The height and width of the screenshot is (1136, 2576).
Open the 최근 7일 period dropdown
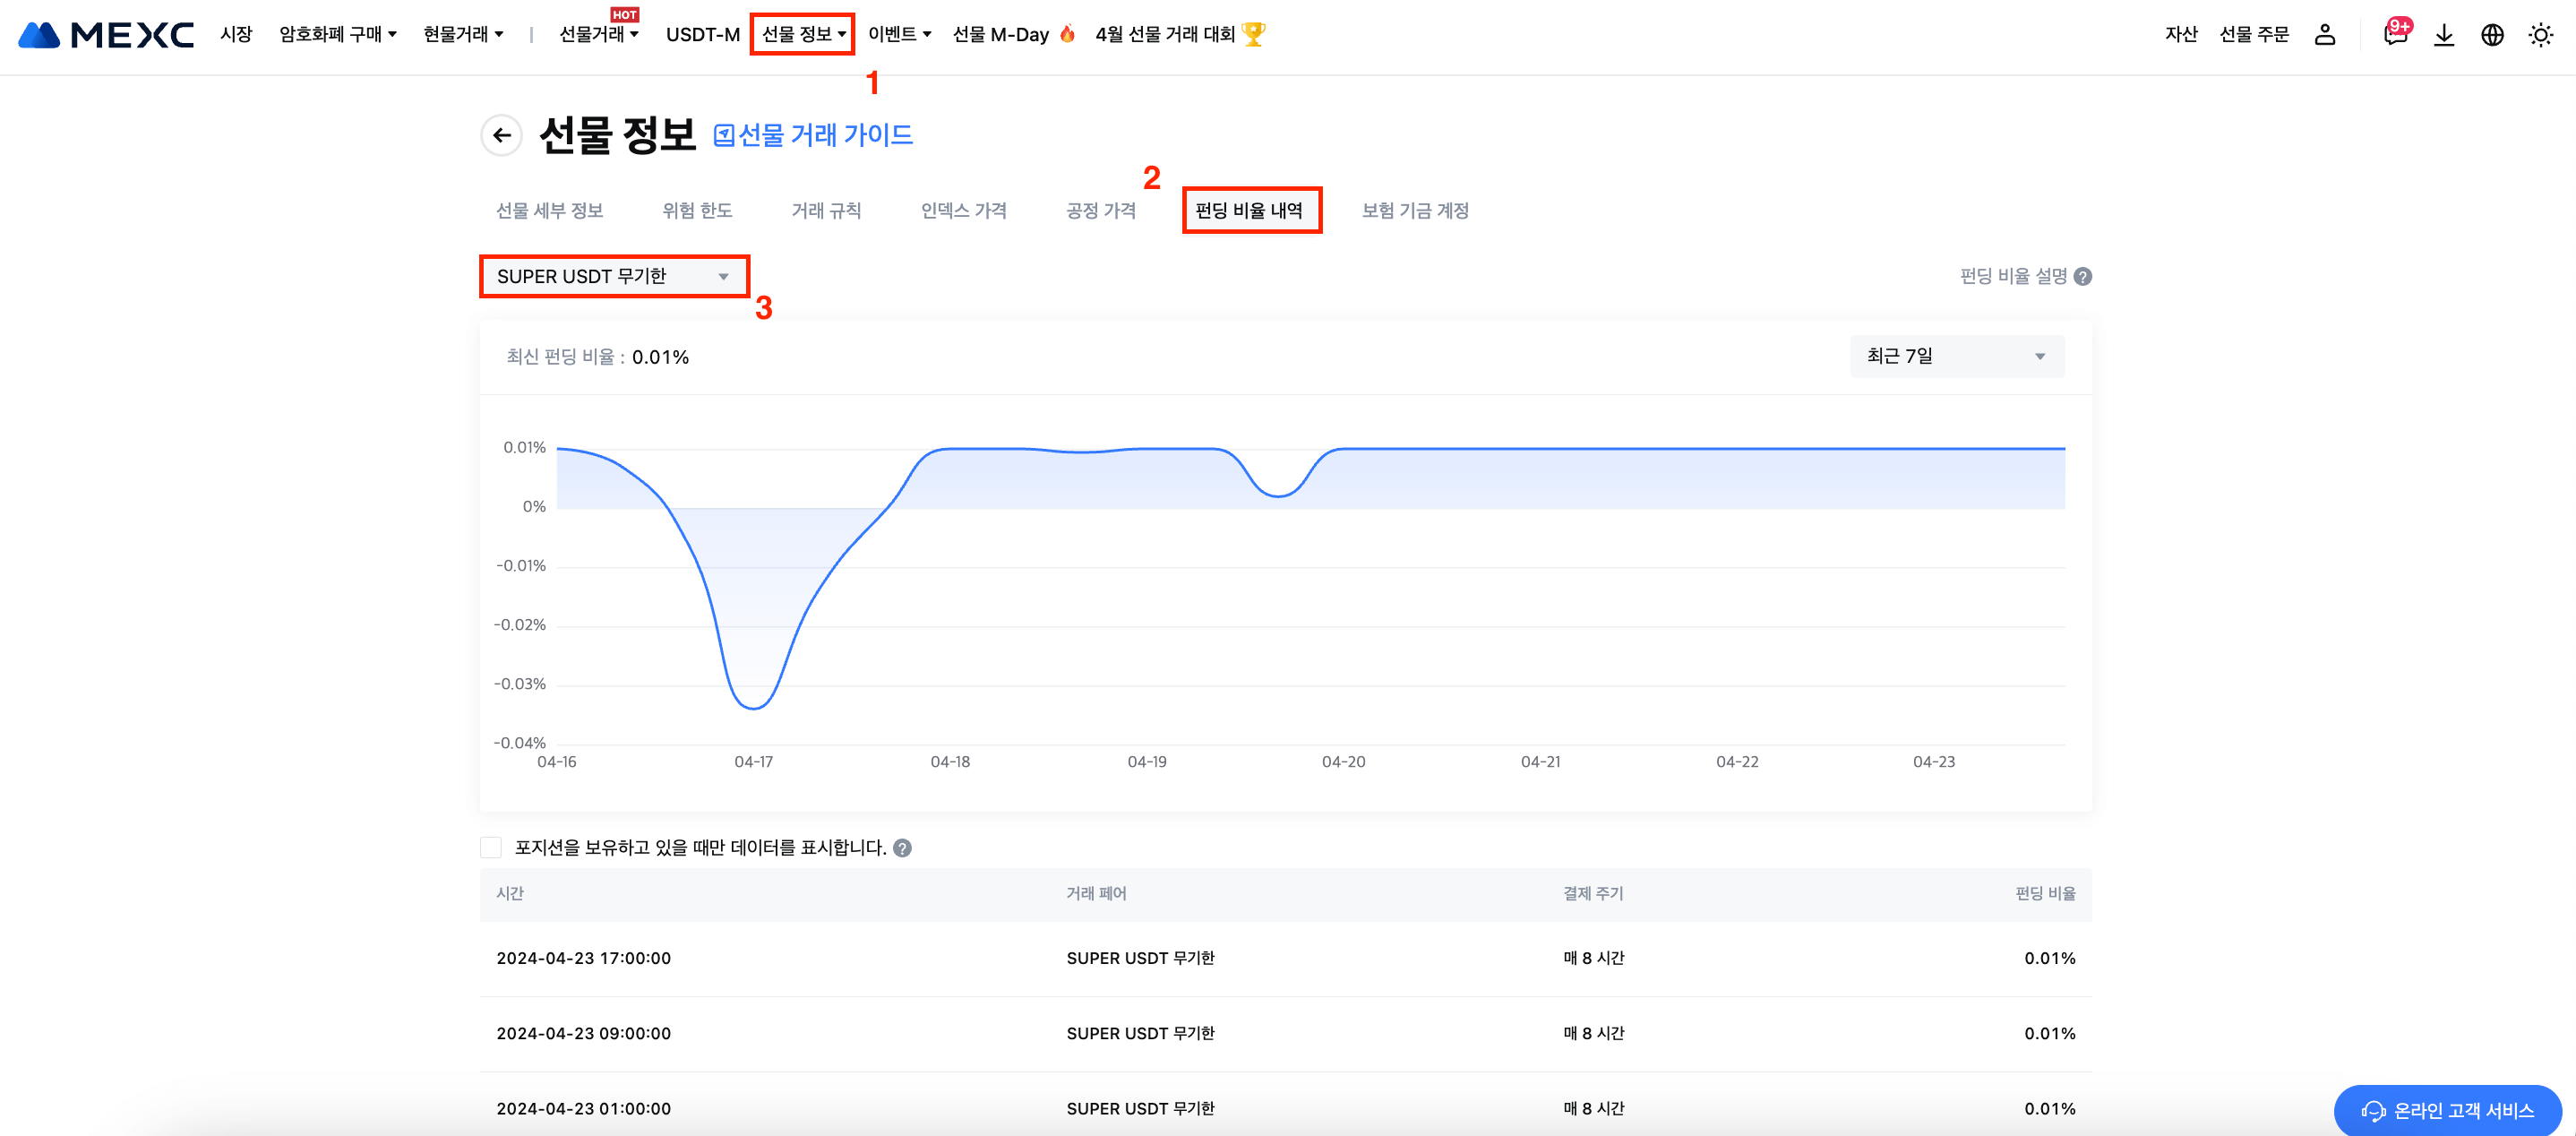click(1956, 356)
